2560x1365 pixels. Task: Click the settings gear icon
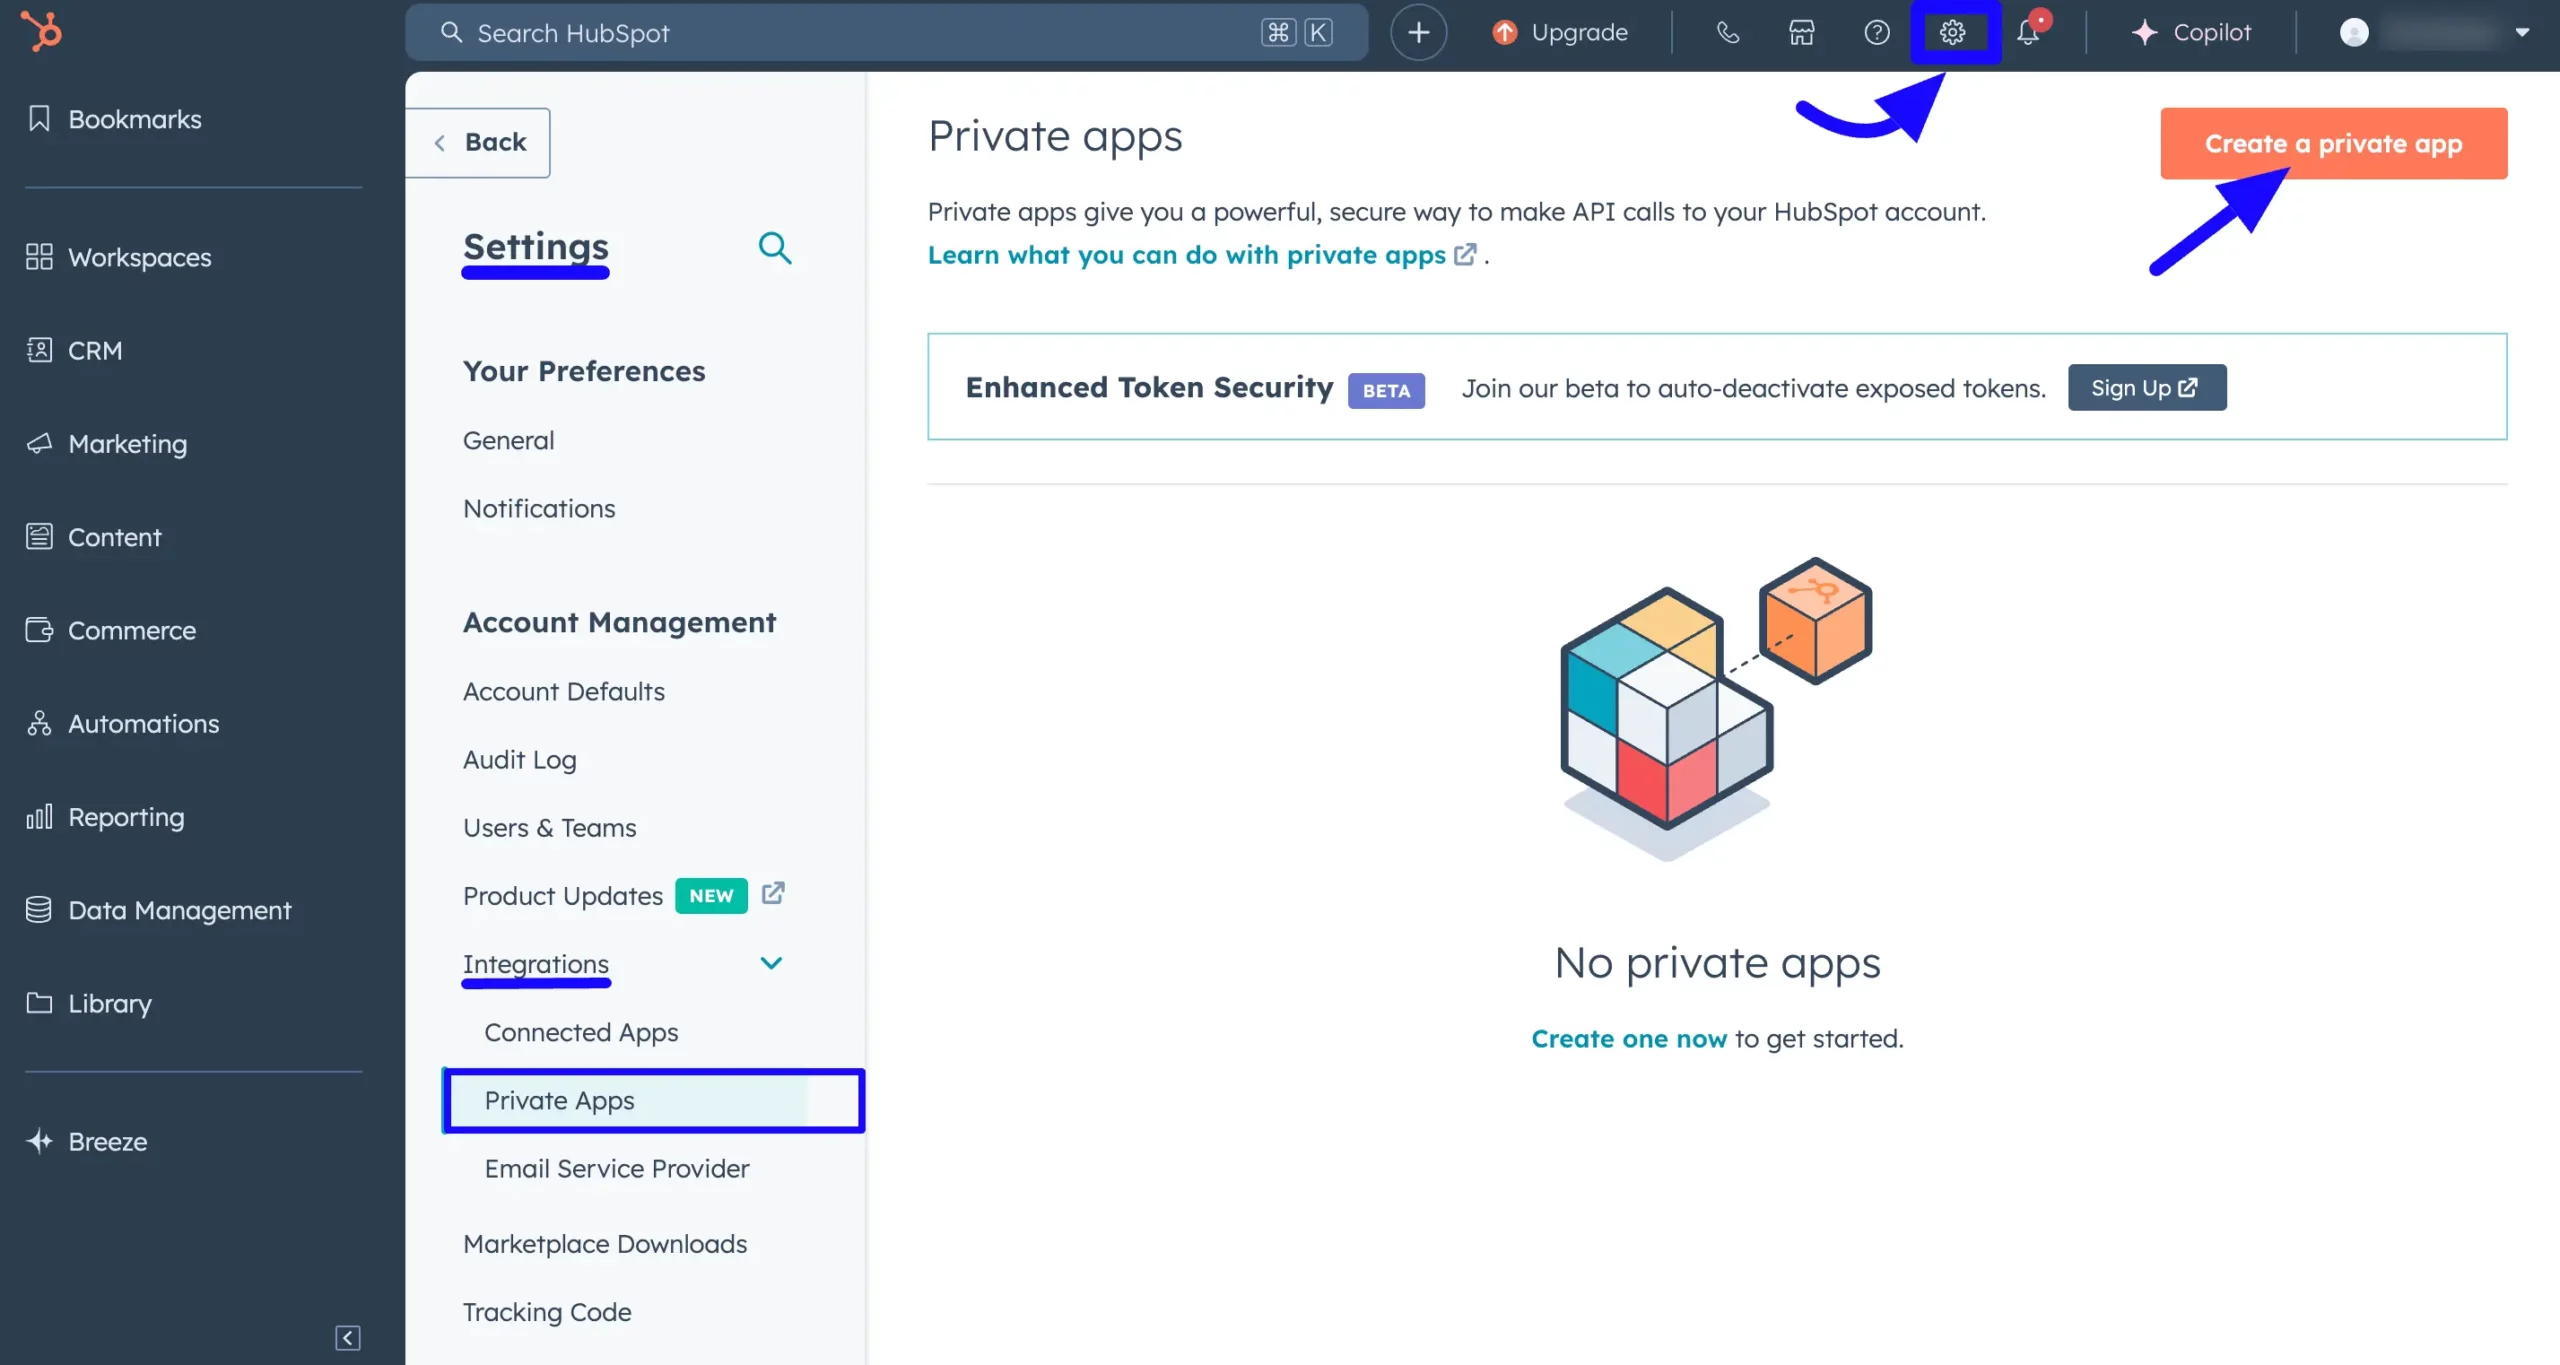1953,33
